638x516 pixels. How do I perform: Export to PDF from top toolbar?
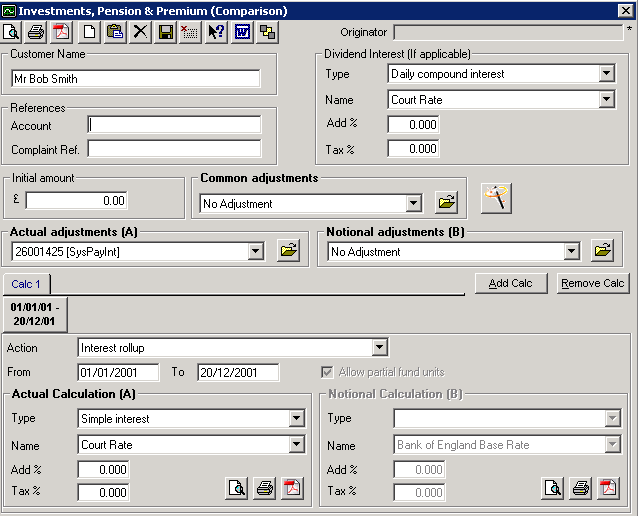tap(61, 32)
